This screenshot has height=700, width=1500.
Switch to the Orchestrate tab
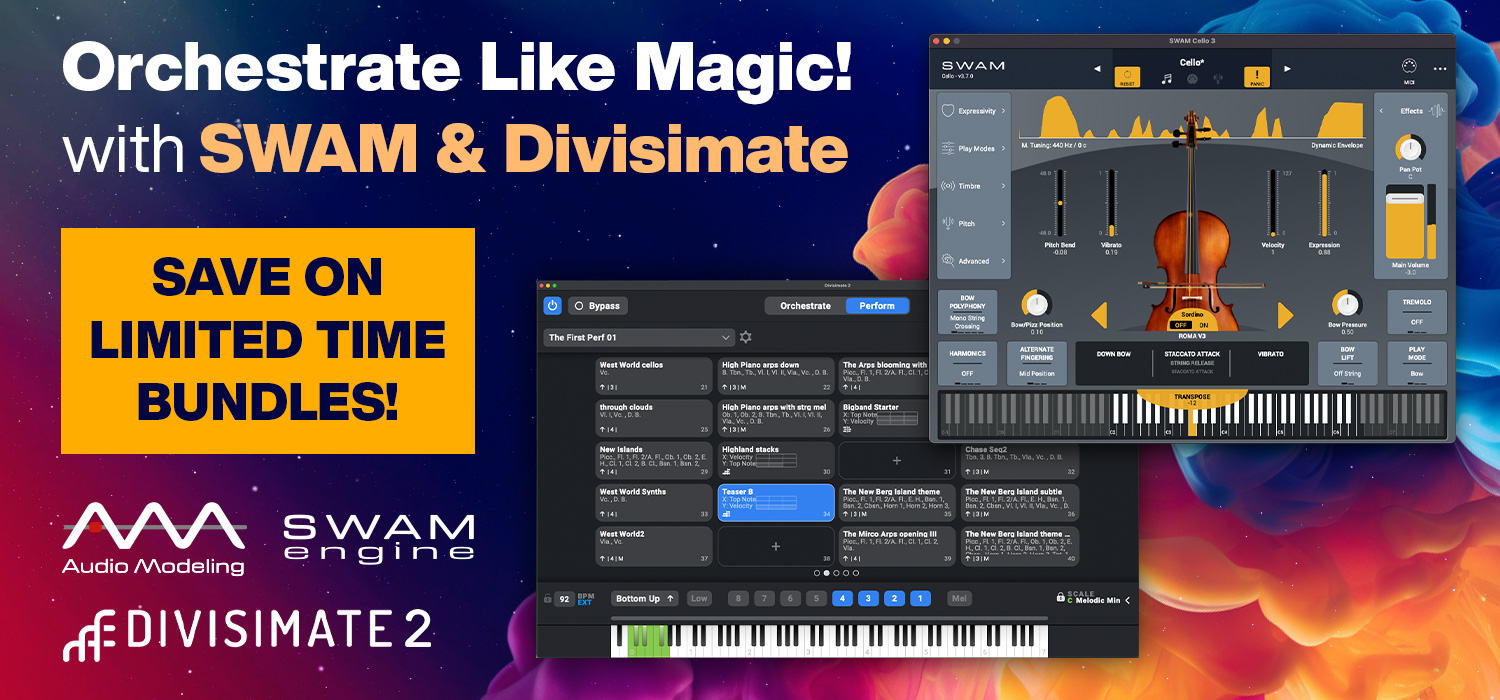[x=805, y=306]
